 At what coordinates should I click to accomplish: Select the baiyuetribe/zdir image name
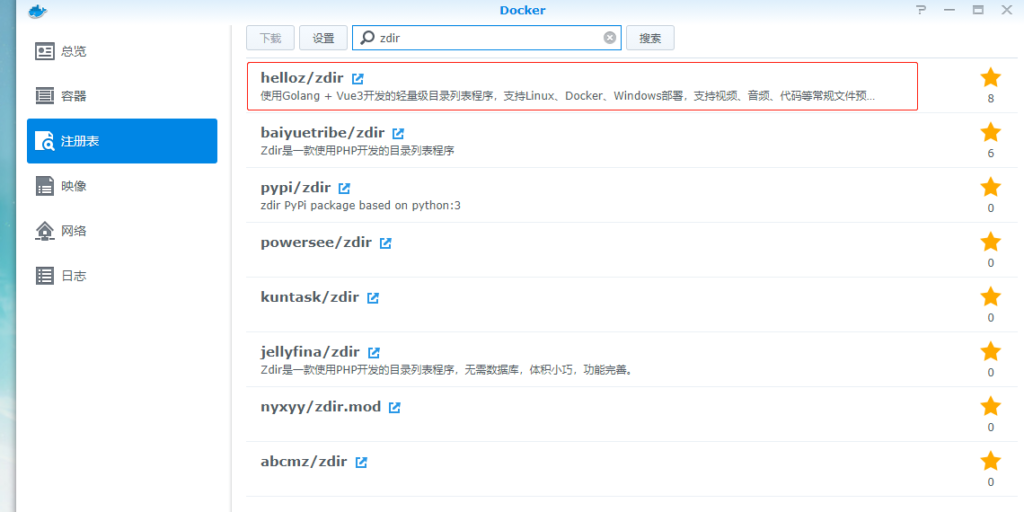click(323, 133)
